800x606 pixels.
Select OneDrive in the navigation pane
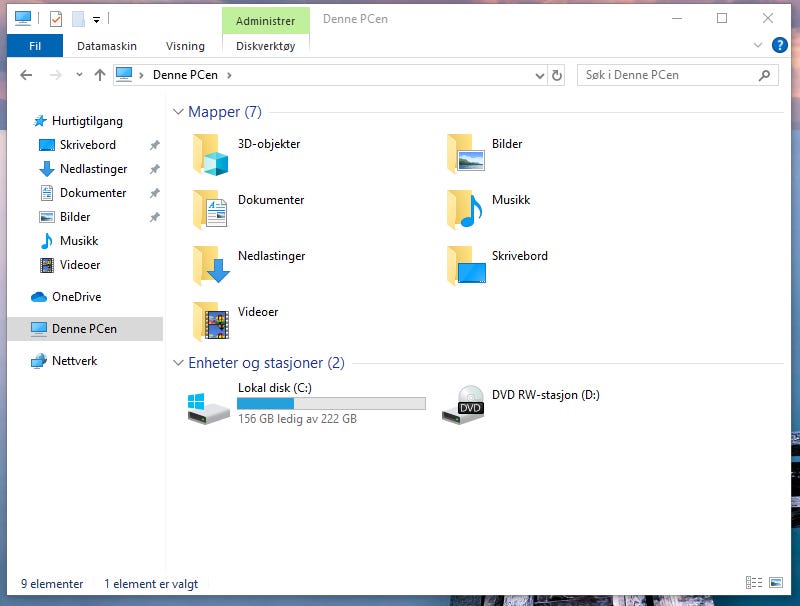click(x=77, y=297)
